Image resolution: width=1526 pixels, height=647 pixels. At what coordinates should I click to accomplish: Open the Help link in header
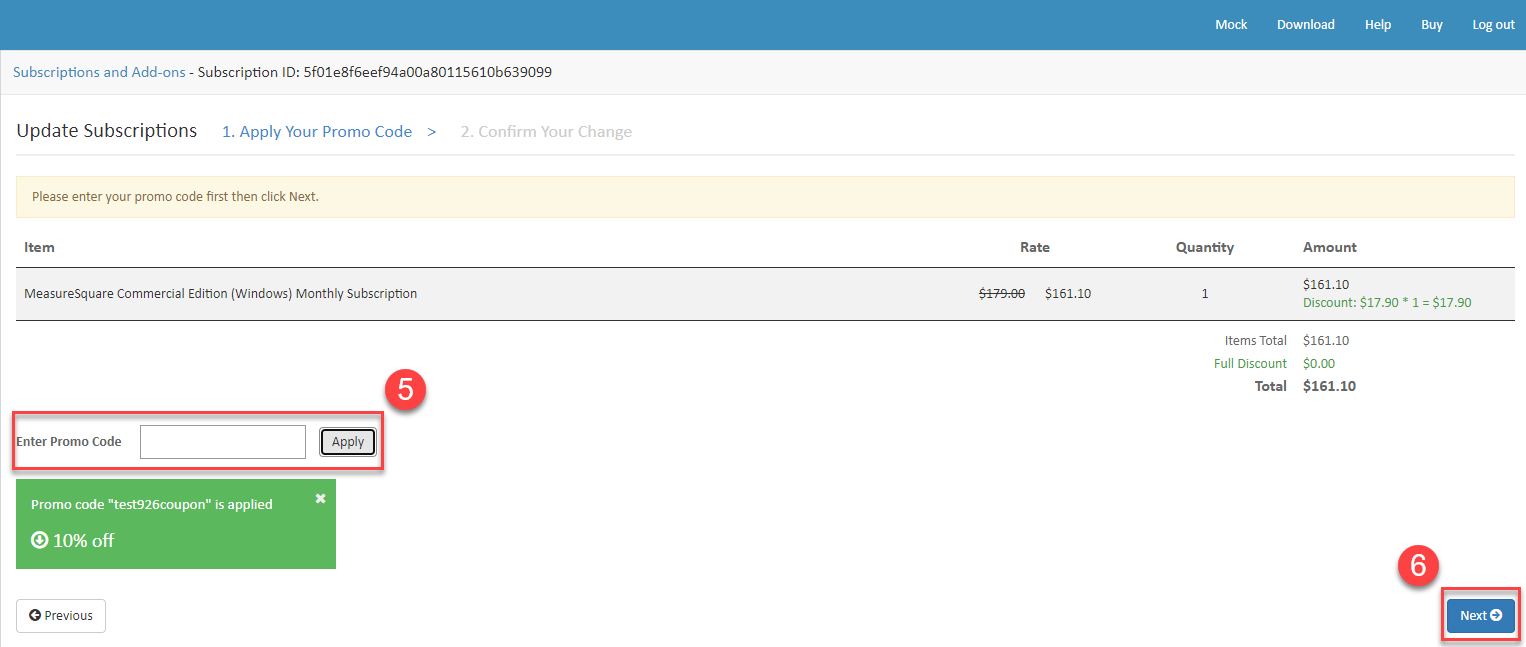pyautogui.click(x=1378, y=25)
